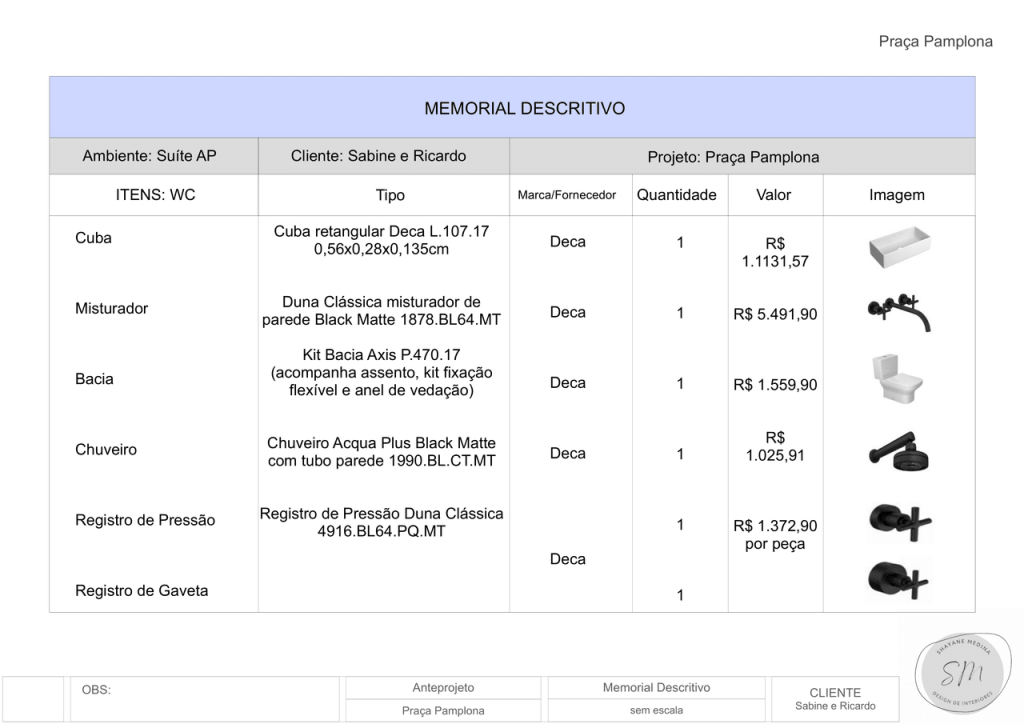This screenshot has height=724, width=1024.
Task: Select the Registro de Pressão valve image
Action: tap(897, 519)
